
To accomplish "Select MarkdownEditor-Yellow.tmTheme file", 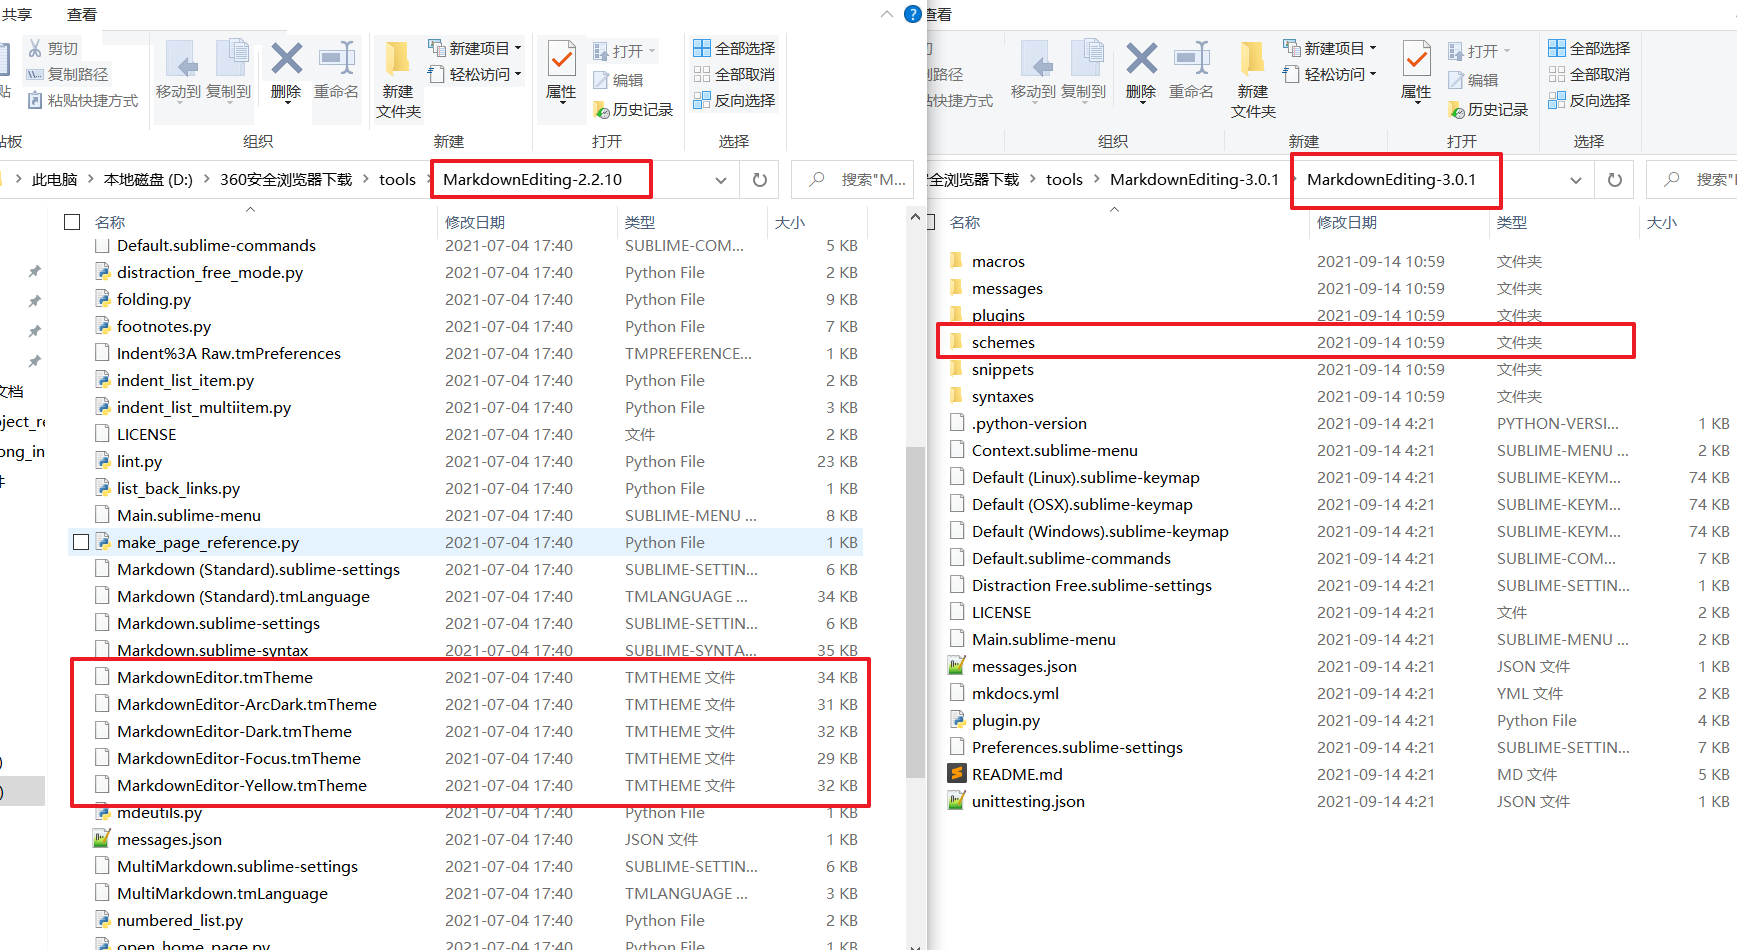I will pyautogui.click(x=241, y=785).
